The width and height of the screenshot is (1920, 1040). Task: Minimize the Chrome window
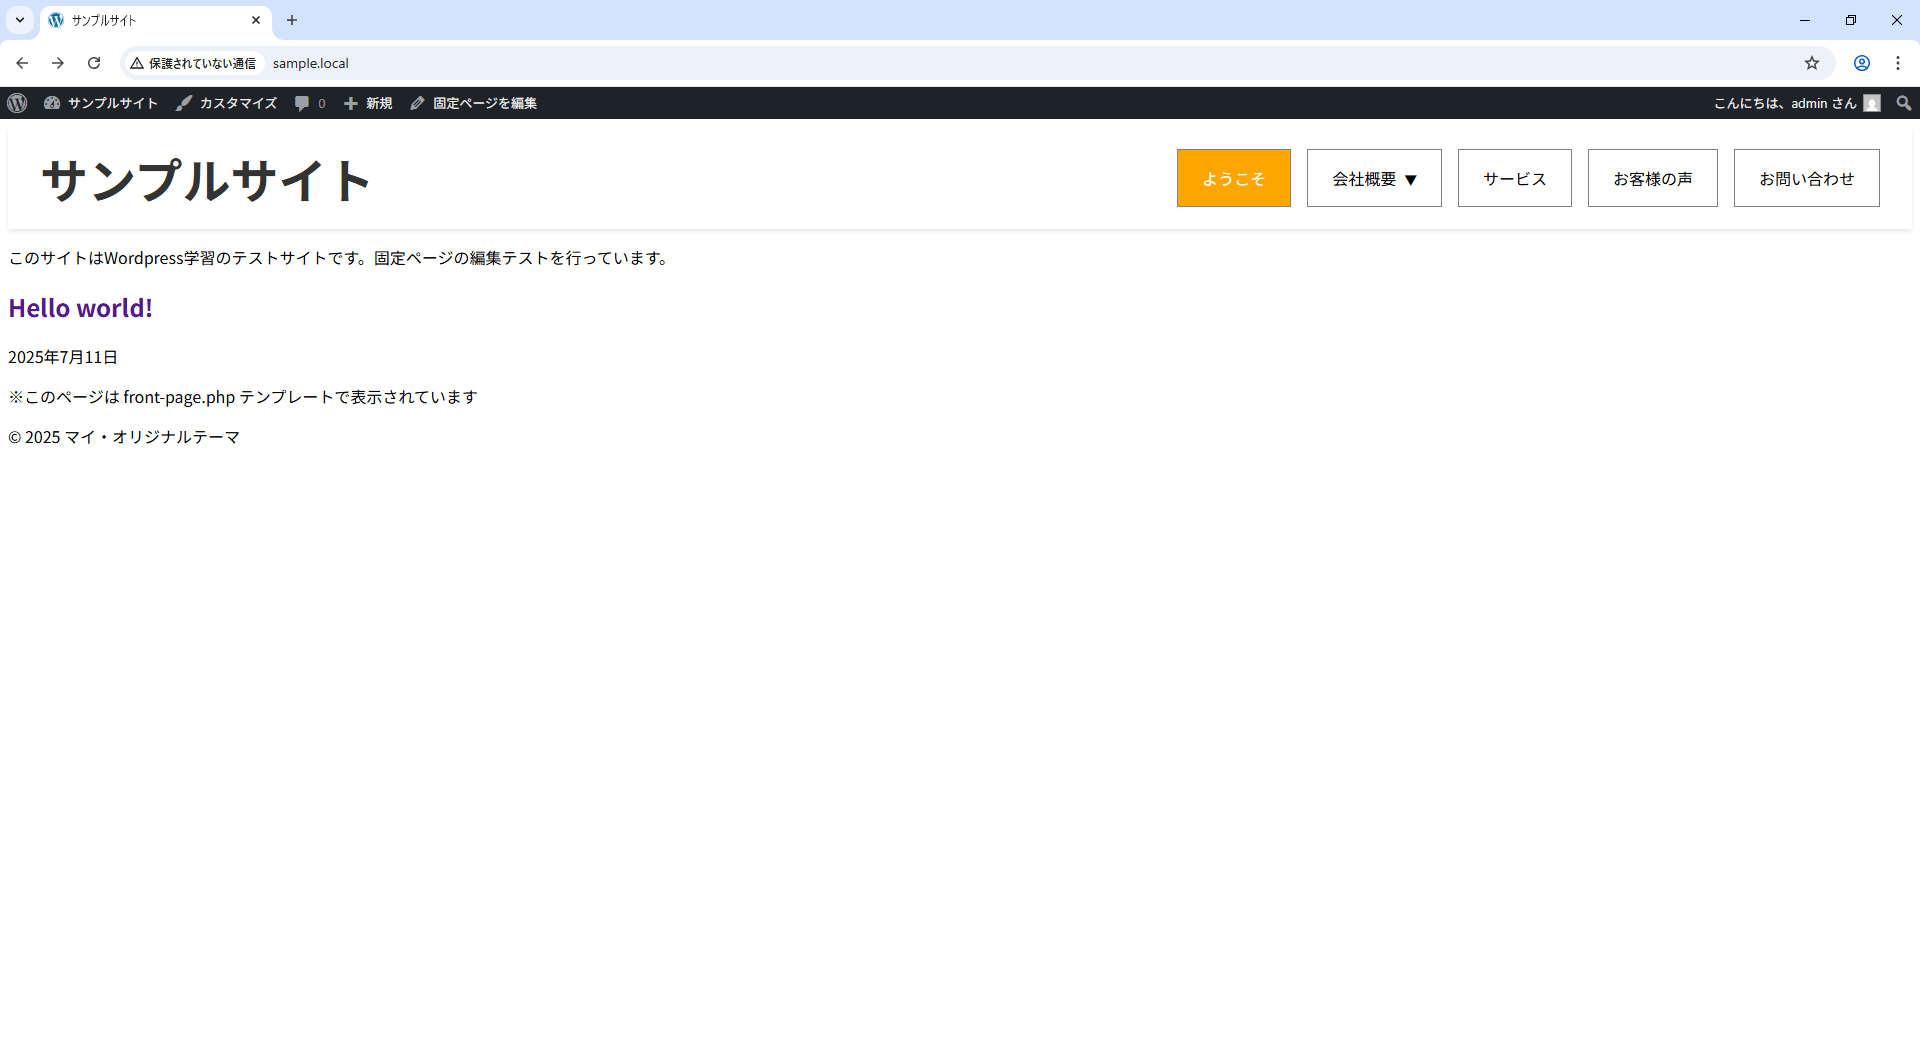[x=1805, y=20]
